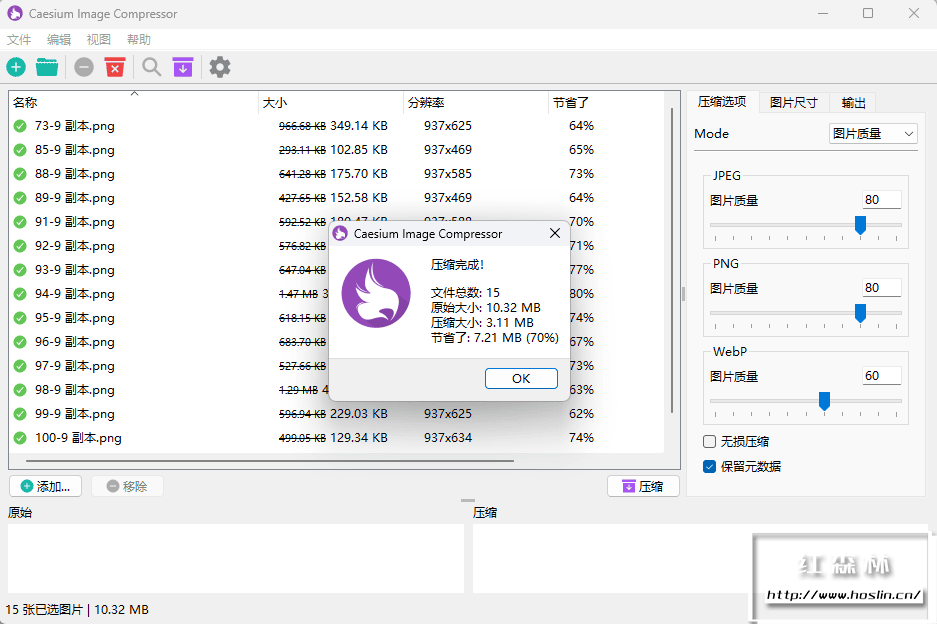Open folder using the teal folder icon
937x624 pixels.
[x=47, y=67]
